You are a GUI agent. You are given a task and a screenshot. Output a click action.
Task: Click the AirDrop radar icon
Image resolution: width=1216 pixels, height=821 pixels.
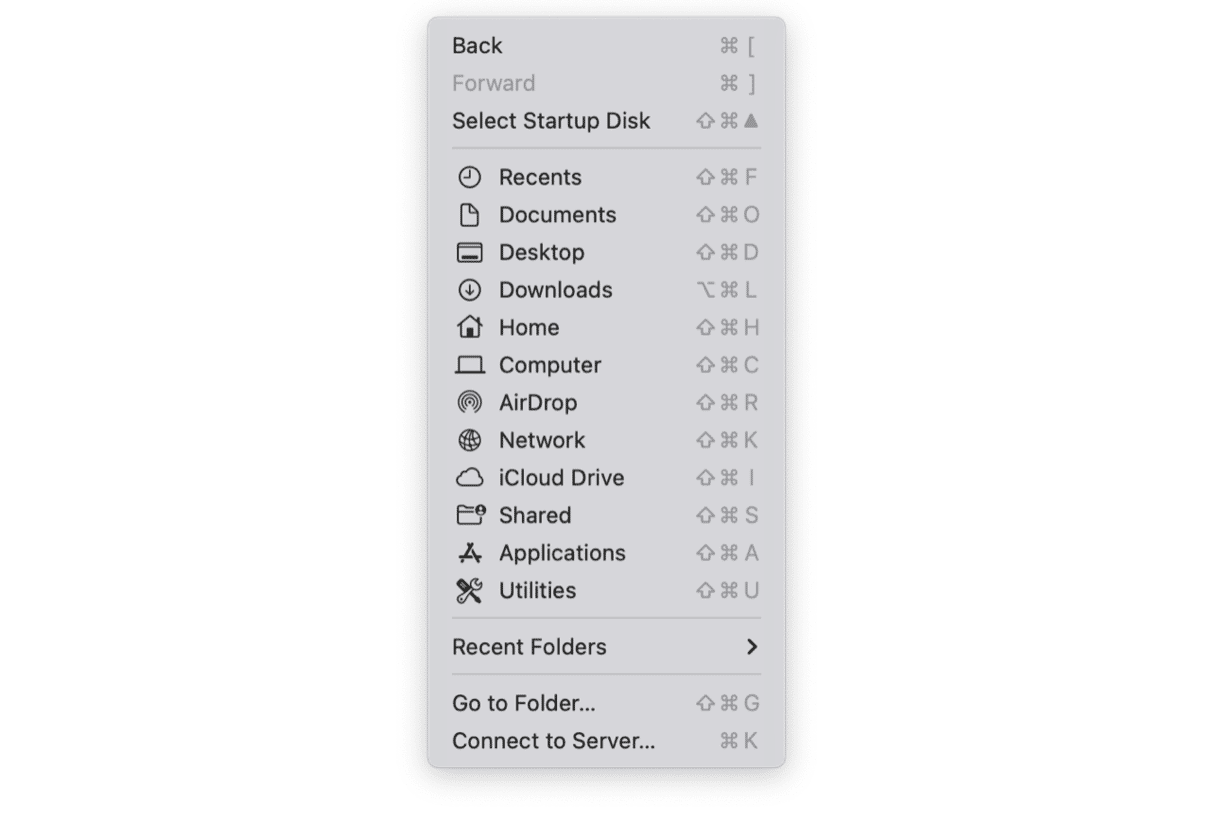pyautogui.click(x=469, y=403)
